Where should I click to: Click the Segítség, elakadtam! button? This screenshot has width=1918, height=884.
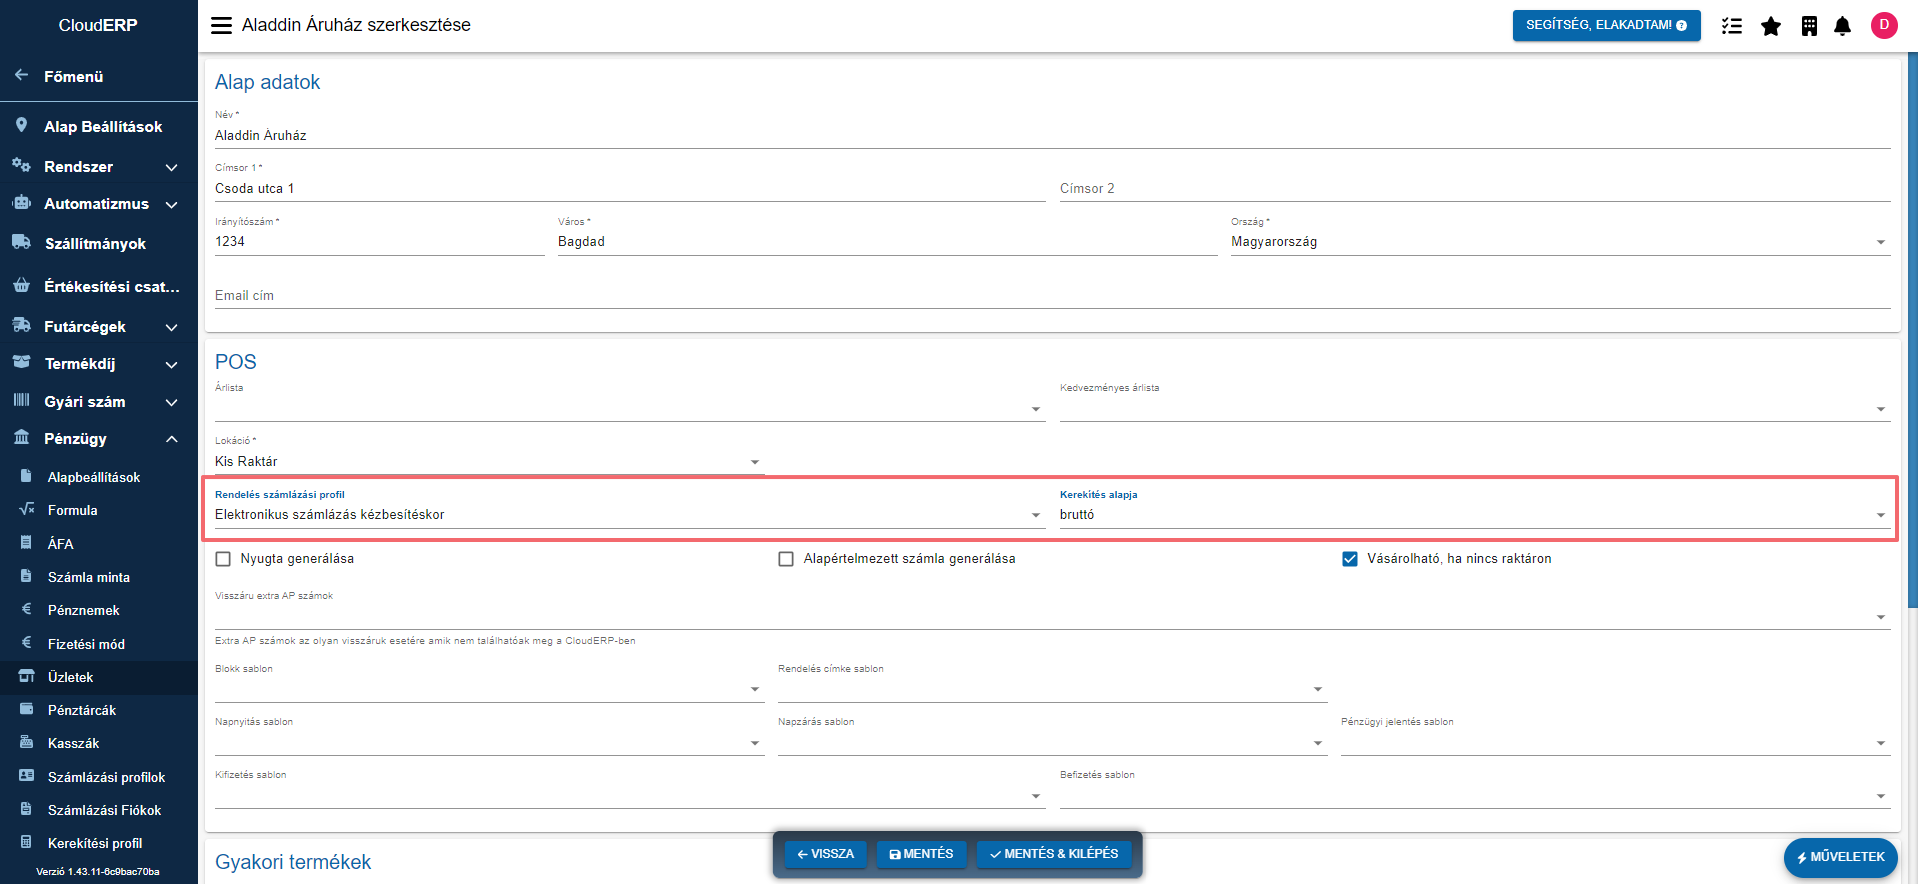pos(1606,25)
